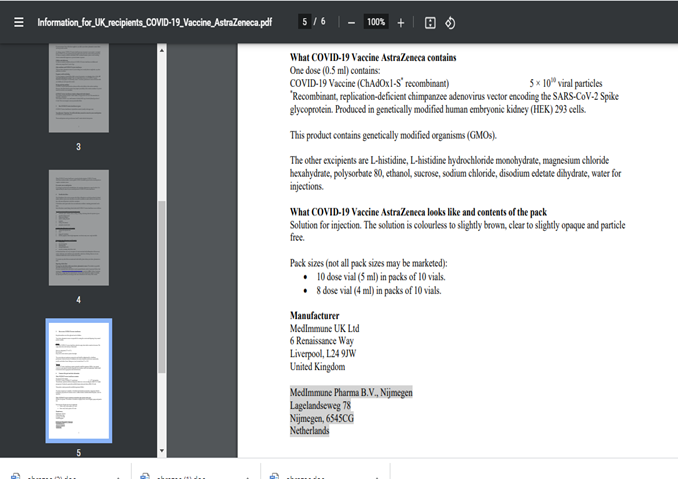
Task: Click '10 dose vial (5 ml)' bullet
Action: (381, 277)
